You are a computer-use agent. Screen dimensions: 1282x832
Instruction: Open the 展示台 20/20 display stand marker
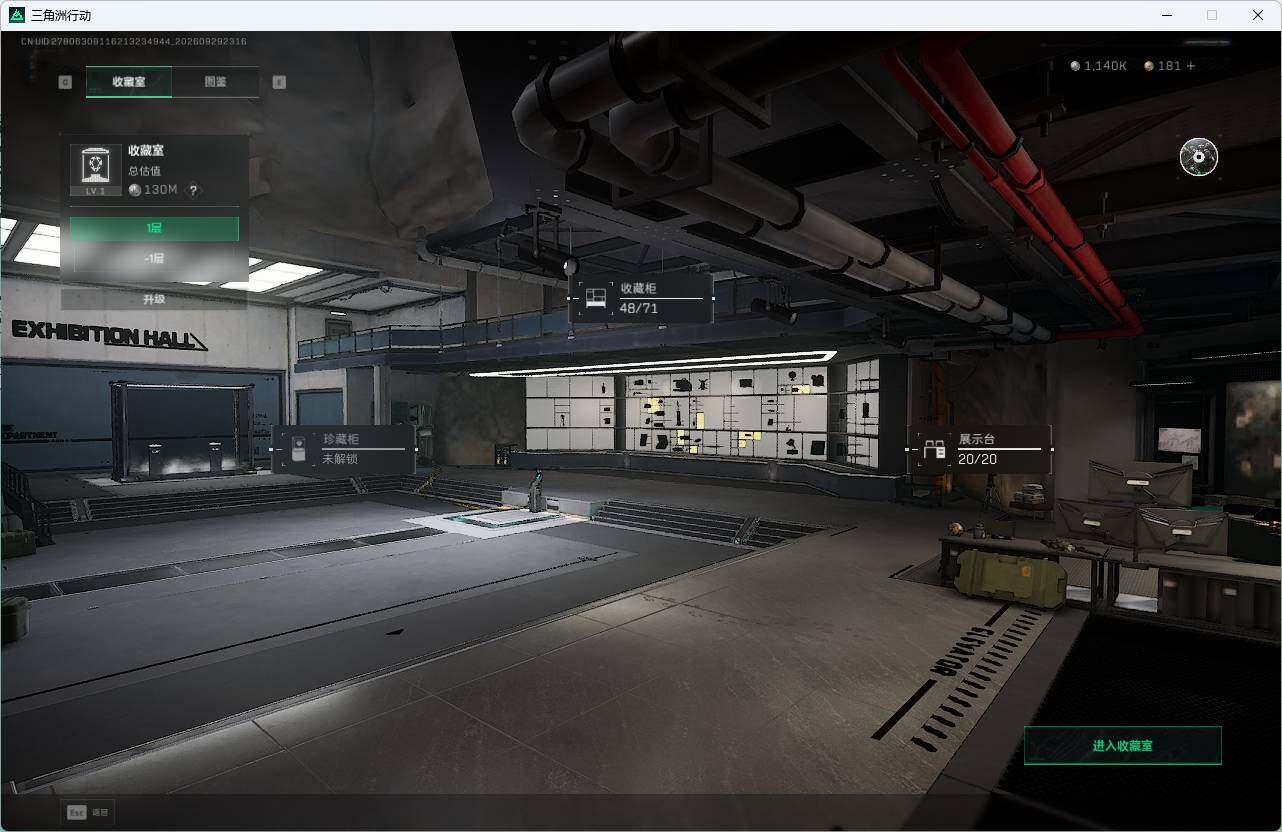[x=979, y=450]
